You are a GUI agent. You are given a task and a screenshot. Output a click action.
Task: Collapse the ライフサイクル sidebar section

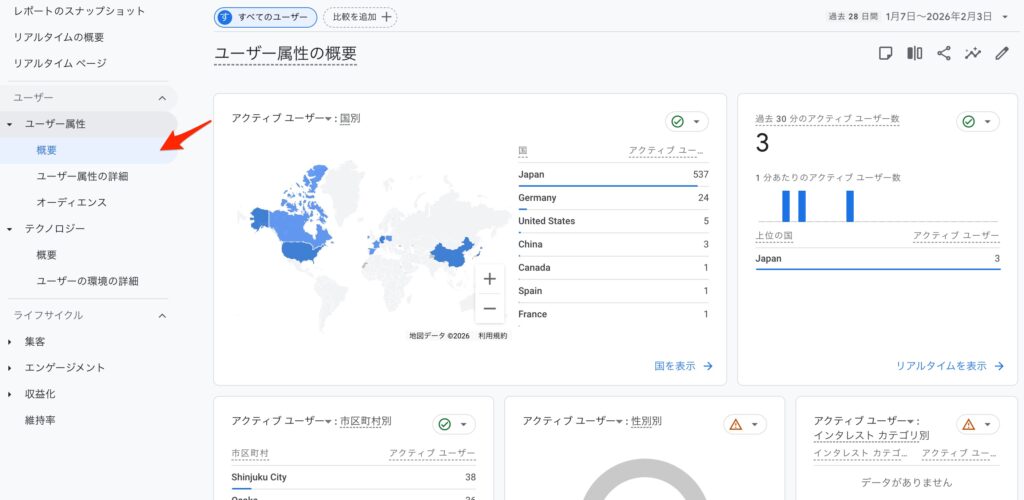click(x=162, y=316)
